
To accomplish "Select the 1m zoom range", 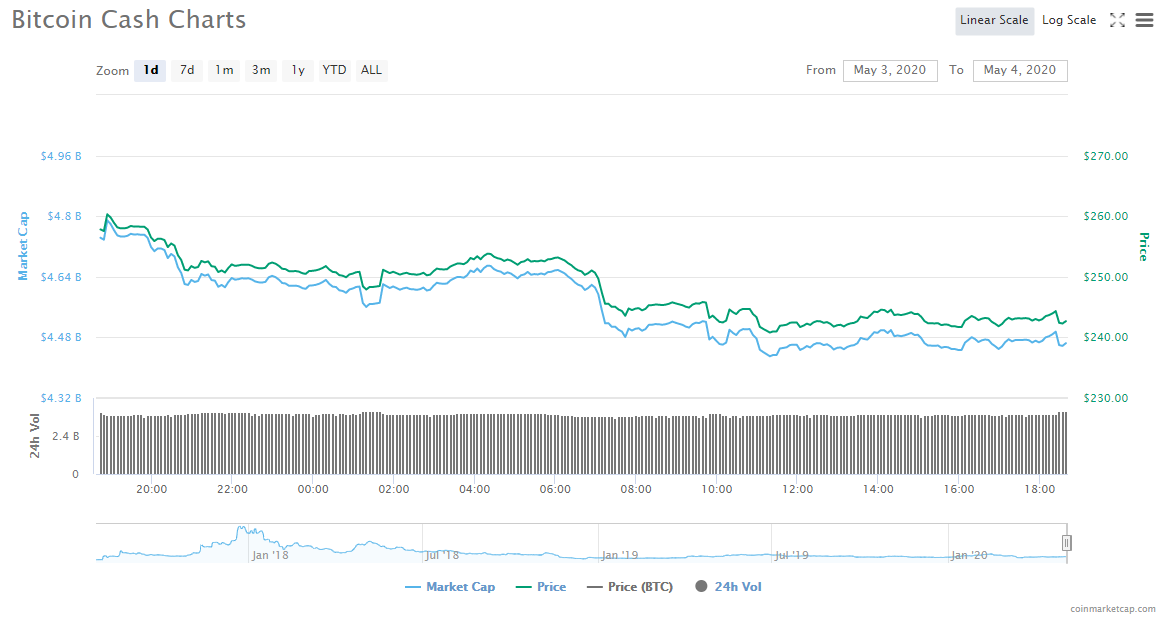I will [224, 70].
